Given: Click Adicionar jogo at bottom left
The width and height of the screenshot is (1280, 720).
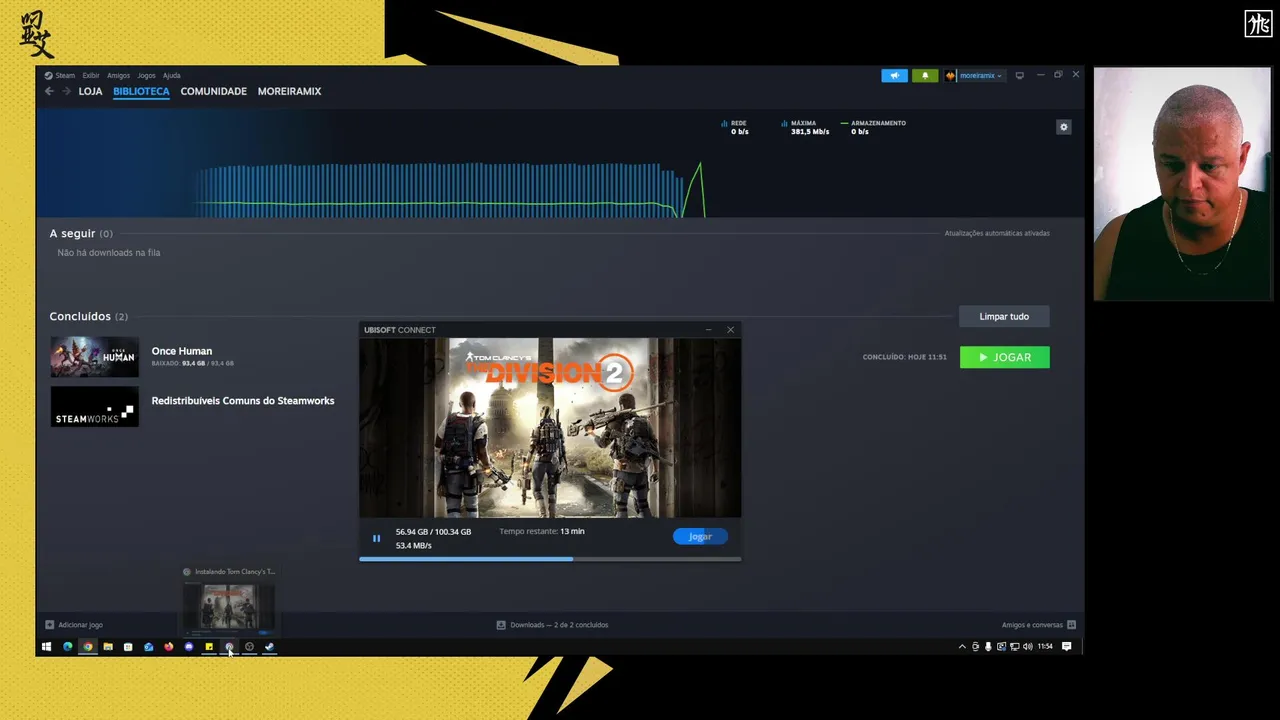Looking at the screenshot, I should tap(73, 625).
